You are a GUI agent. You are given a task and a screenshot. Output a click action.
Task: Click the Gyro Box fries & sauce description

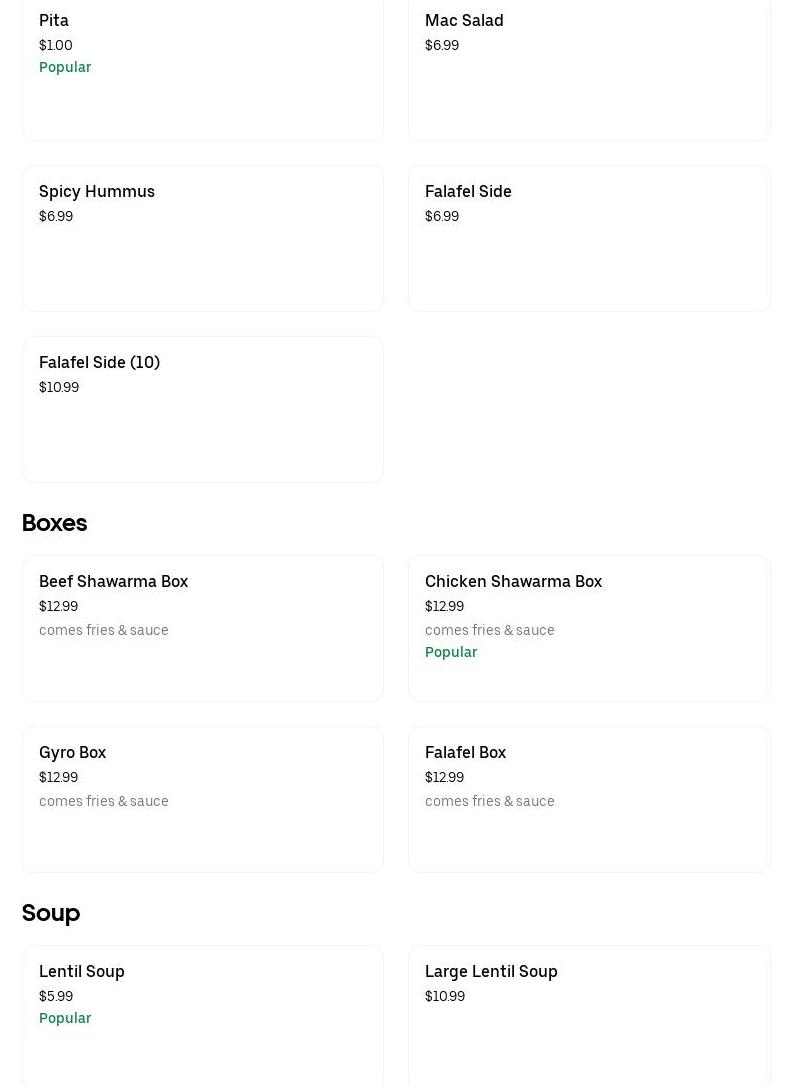104,802
